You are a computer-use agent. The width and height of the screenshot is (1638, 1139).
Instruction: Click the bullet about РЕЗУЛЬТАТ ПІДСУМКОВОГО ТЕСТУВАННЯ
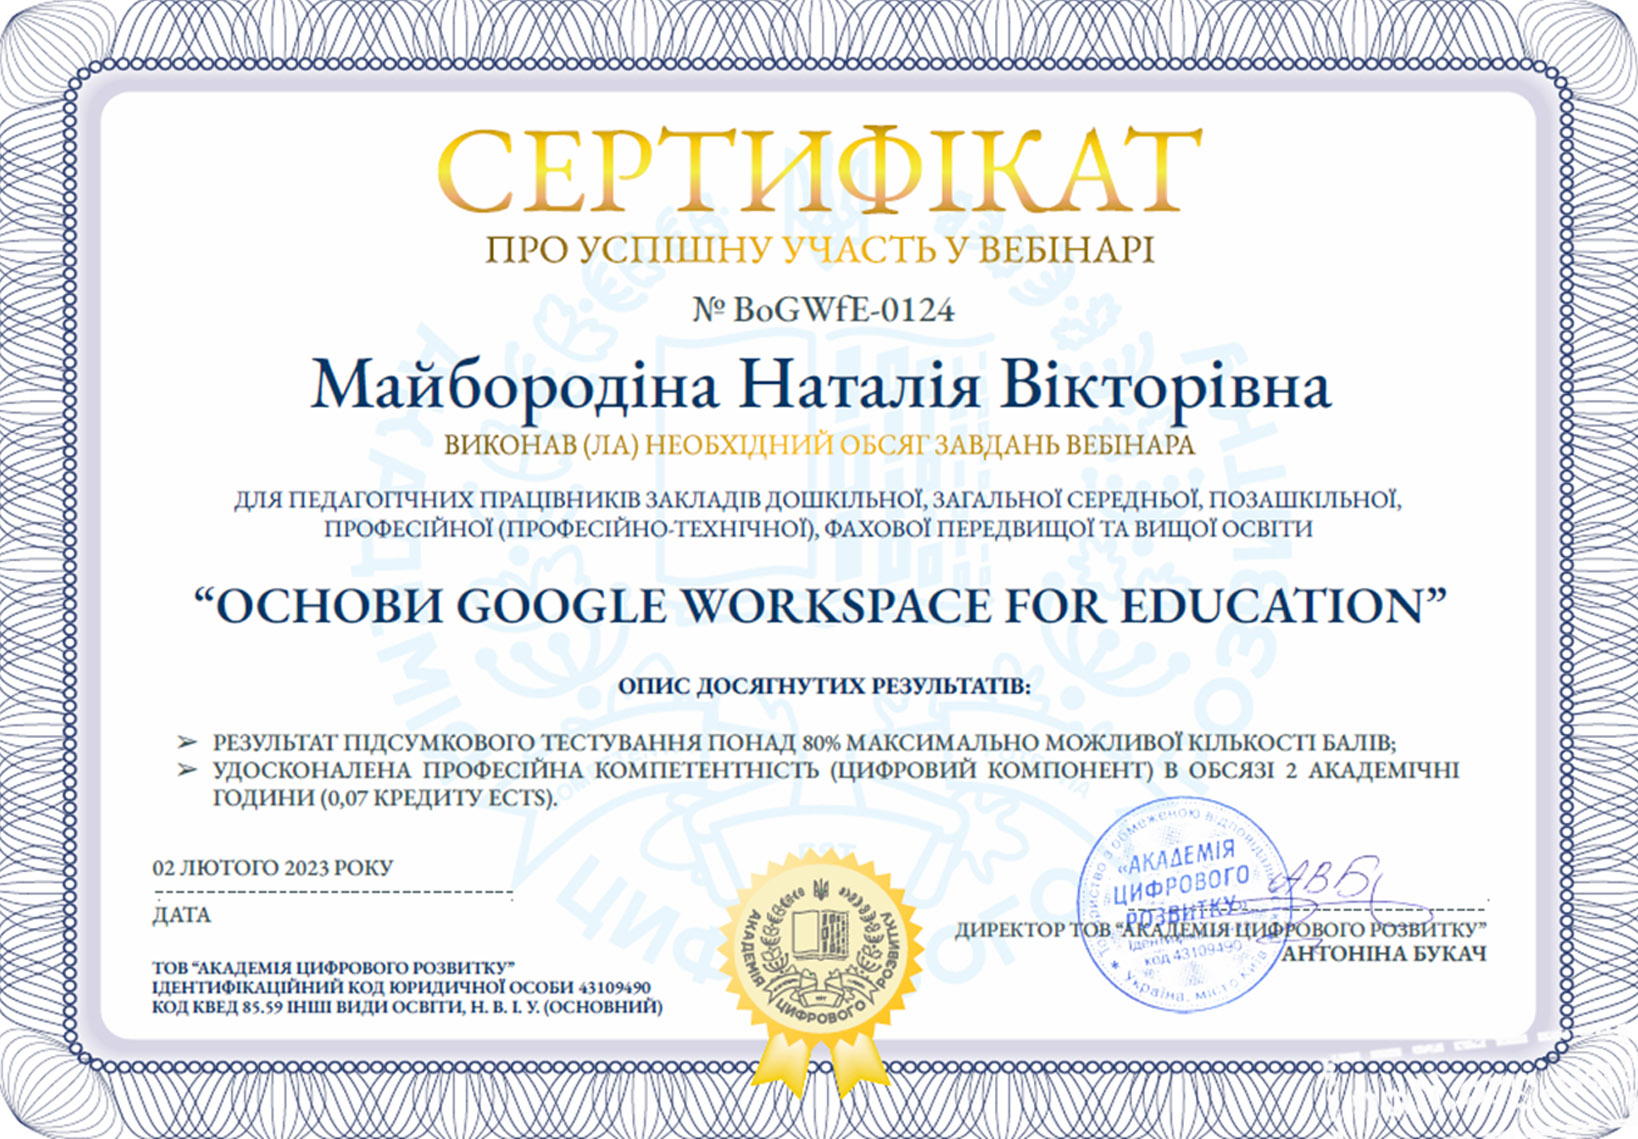804,743
